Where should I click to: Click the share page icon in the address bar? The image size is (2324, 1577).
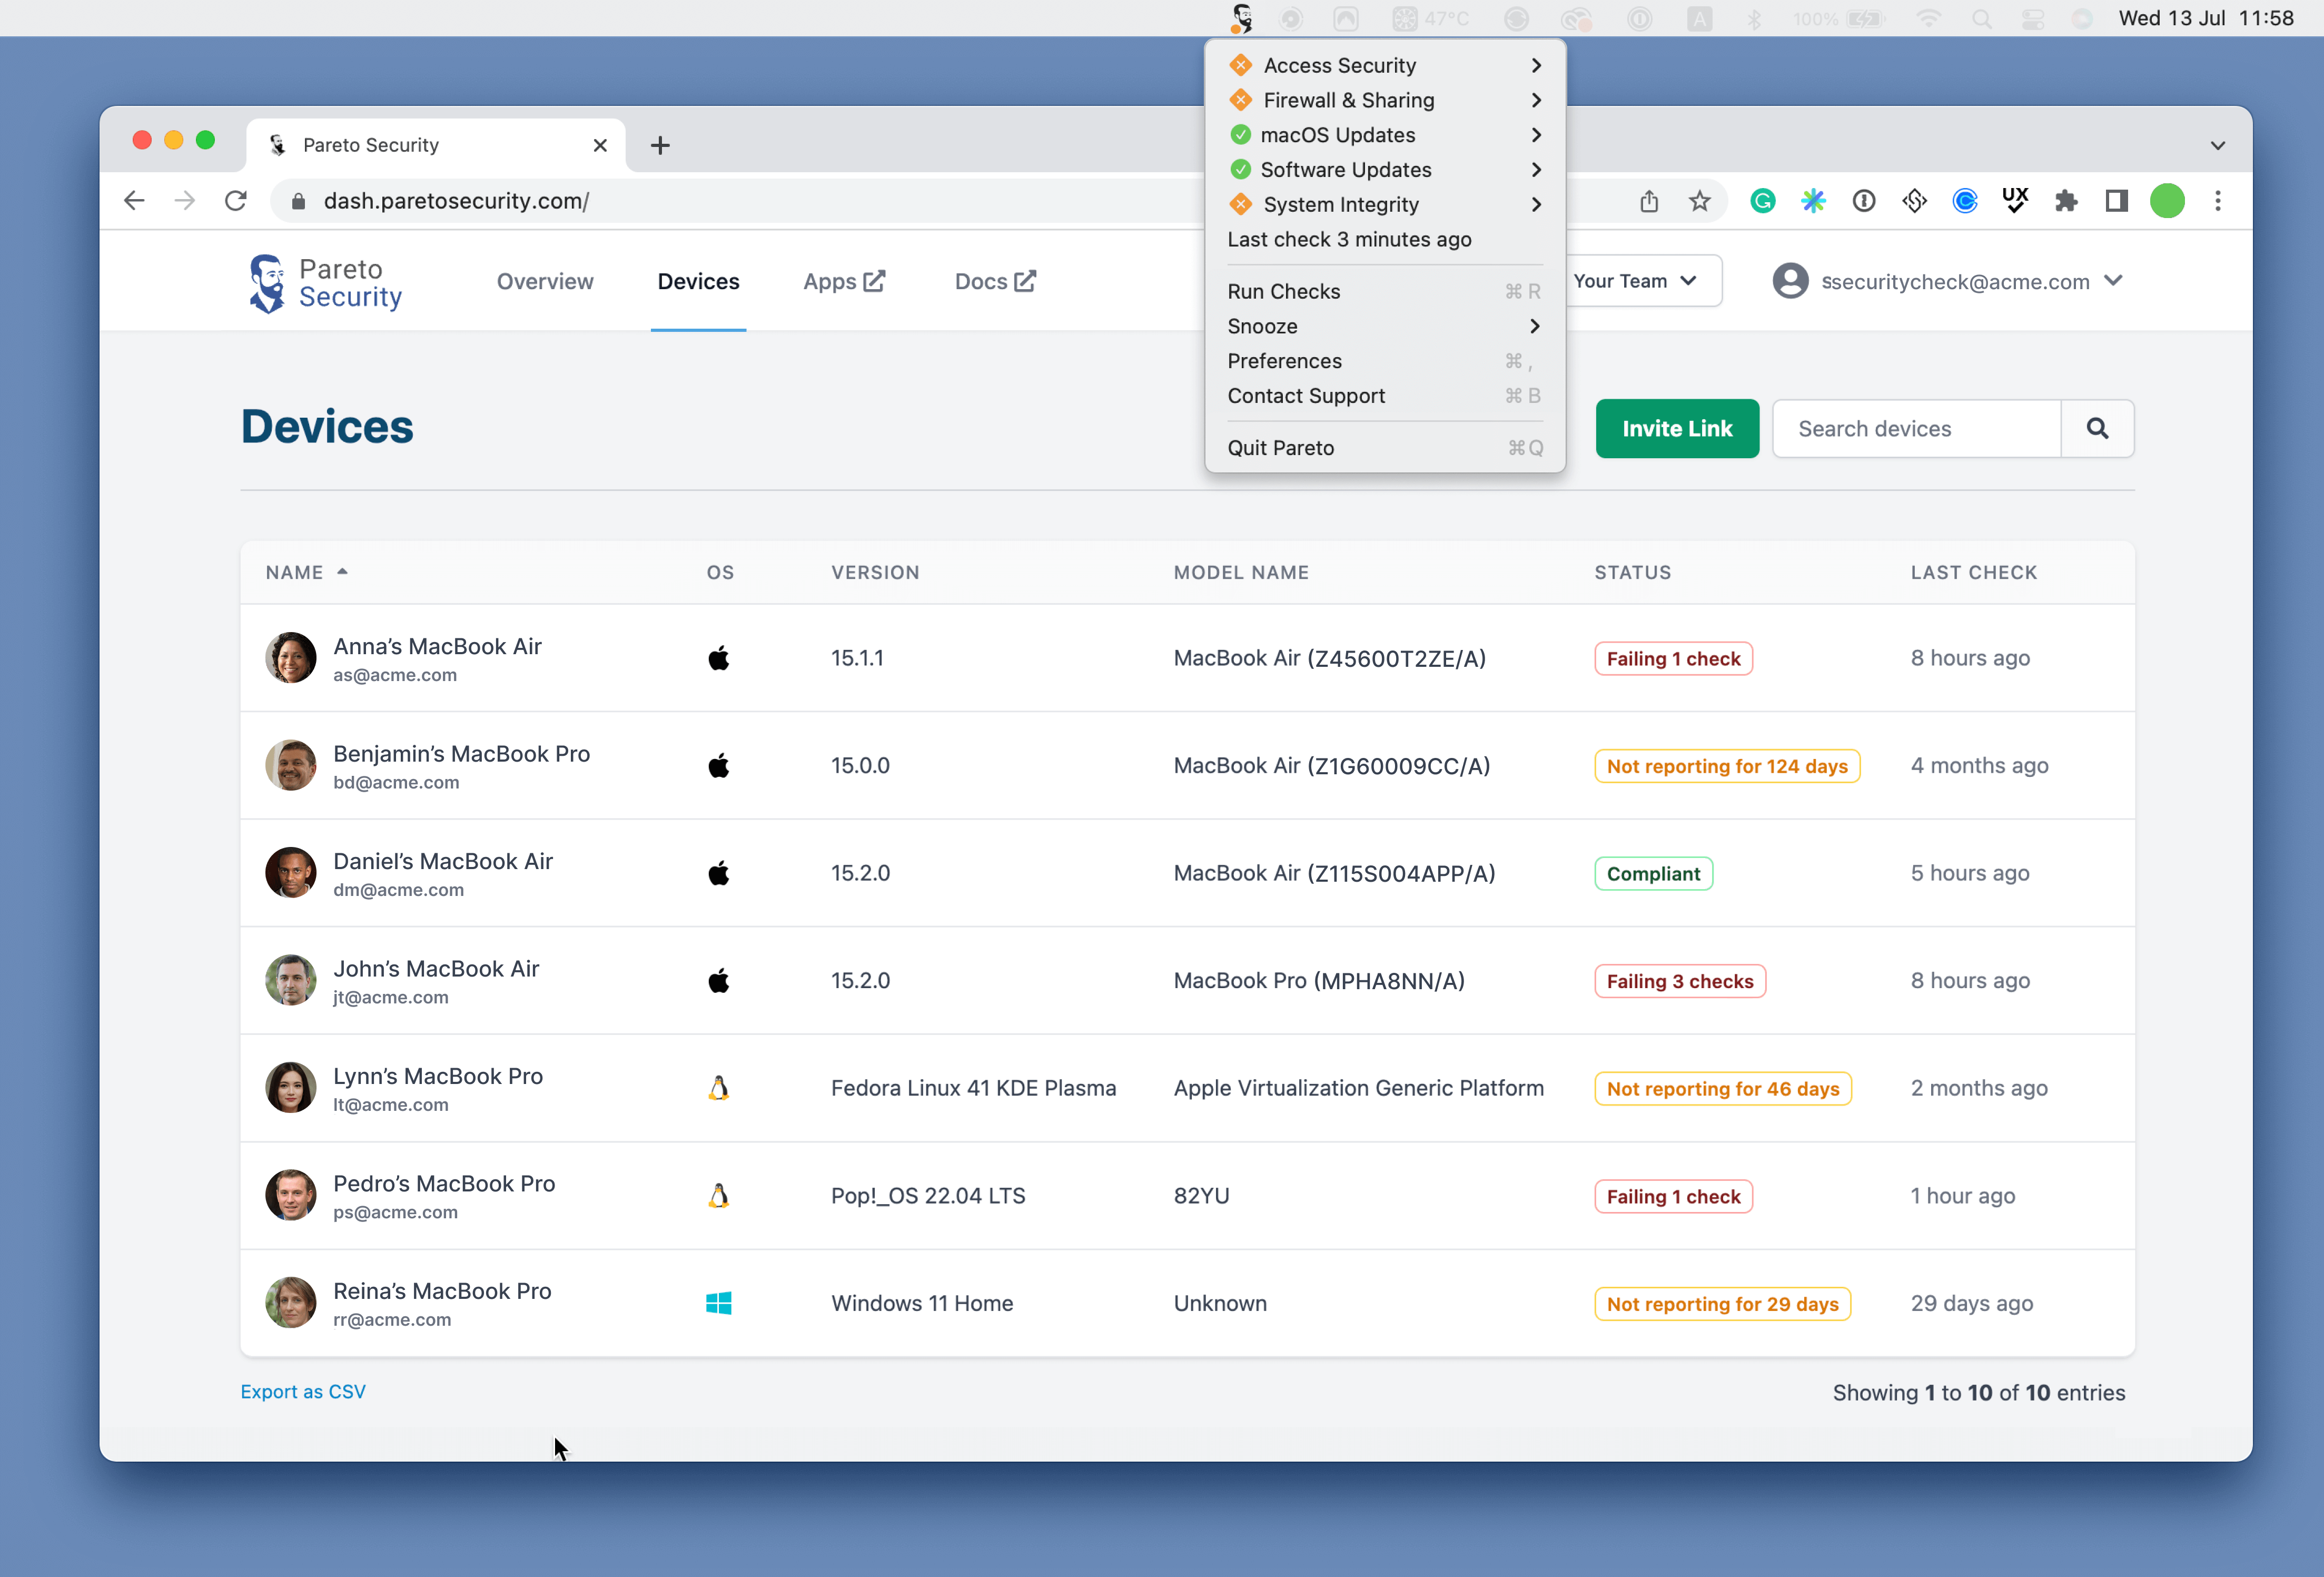1649,201
